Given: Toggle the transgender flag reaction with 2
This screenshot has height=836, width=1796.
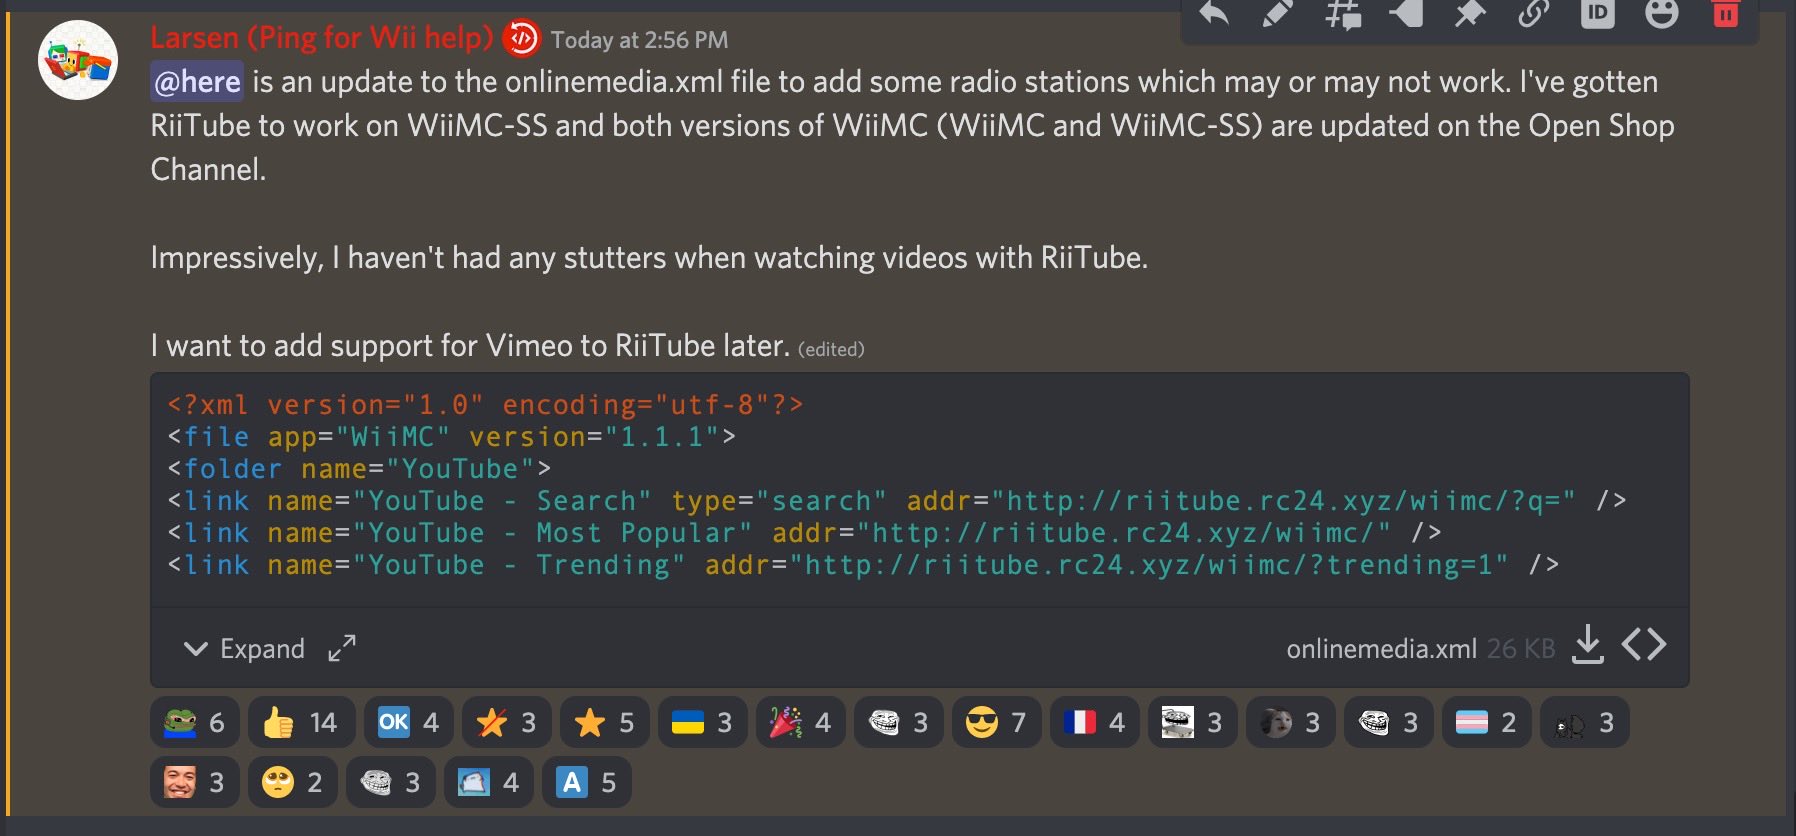Looking at the screenshot, I should (x=1486, y=722).
